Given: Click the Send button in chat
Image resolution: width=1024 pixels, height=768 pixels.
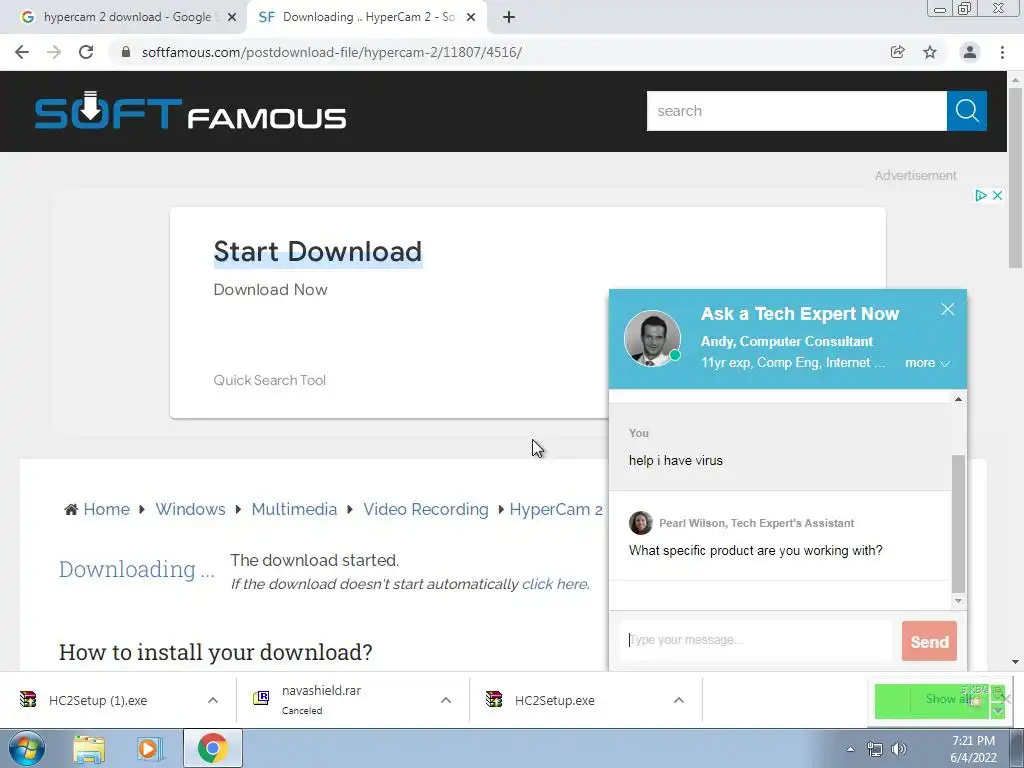Looking at the screenshot, I should coord(929,641).
